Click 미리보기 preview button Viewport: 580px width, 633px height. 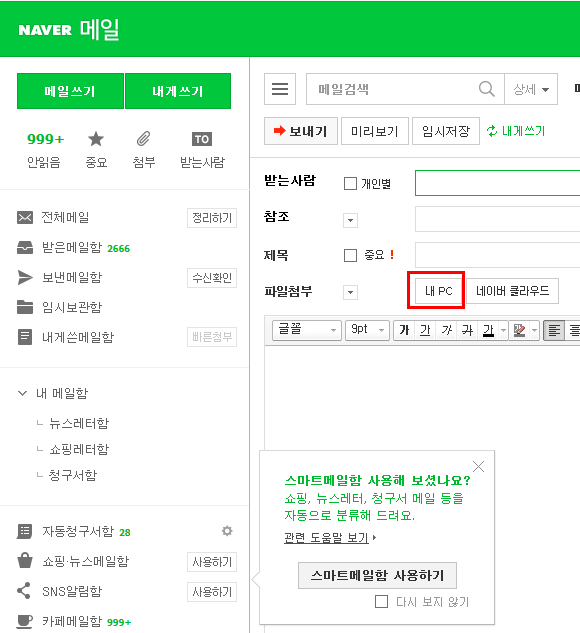point(375,131)
